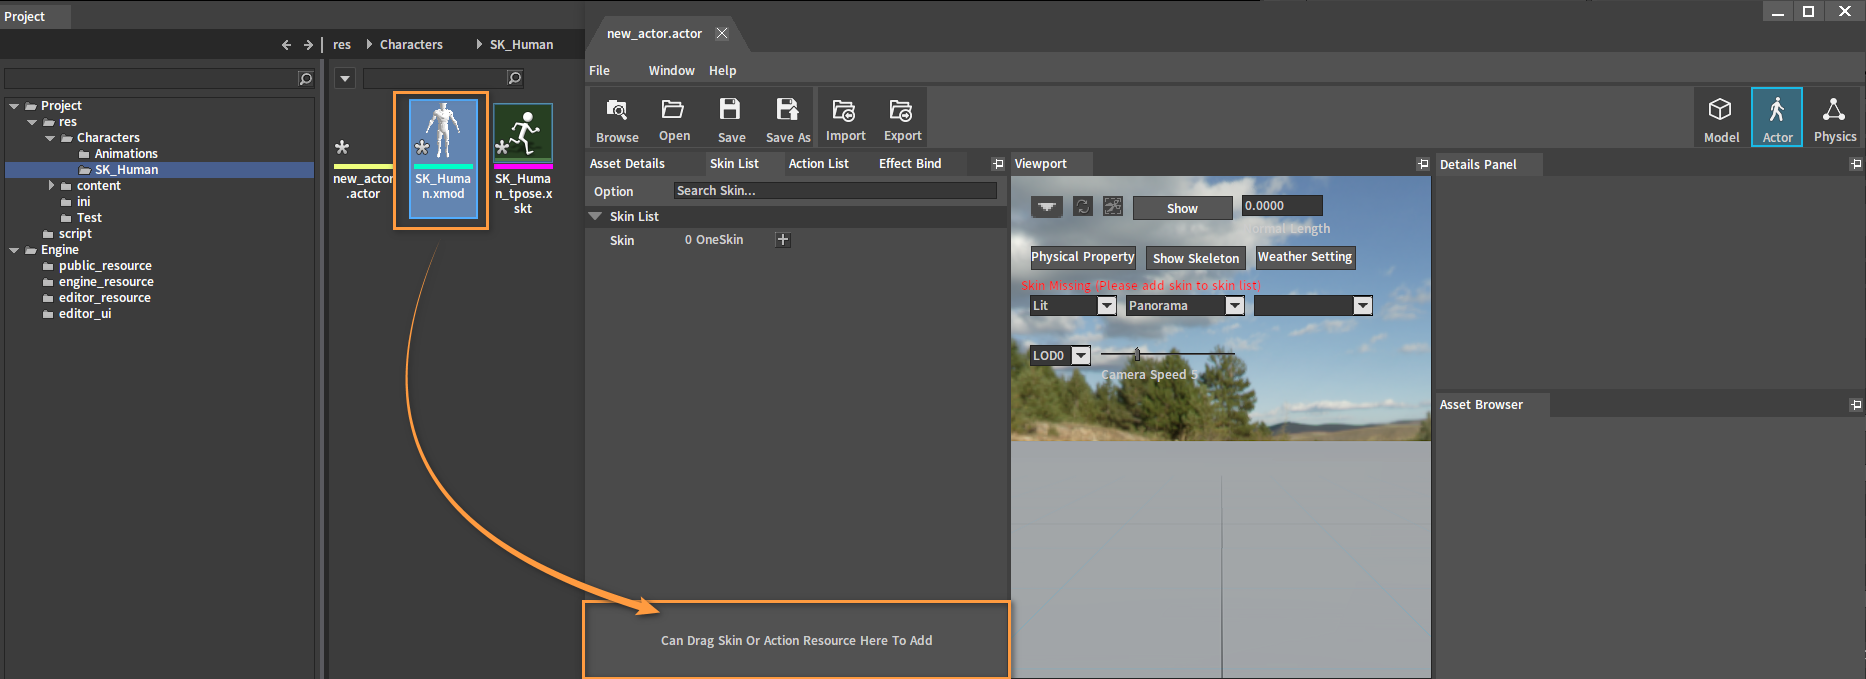
Task: Close the new_actor.actor tab
Action: [721, 33]
